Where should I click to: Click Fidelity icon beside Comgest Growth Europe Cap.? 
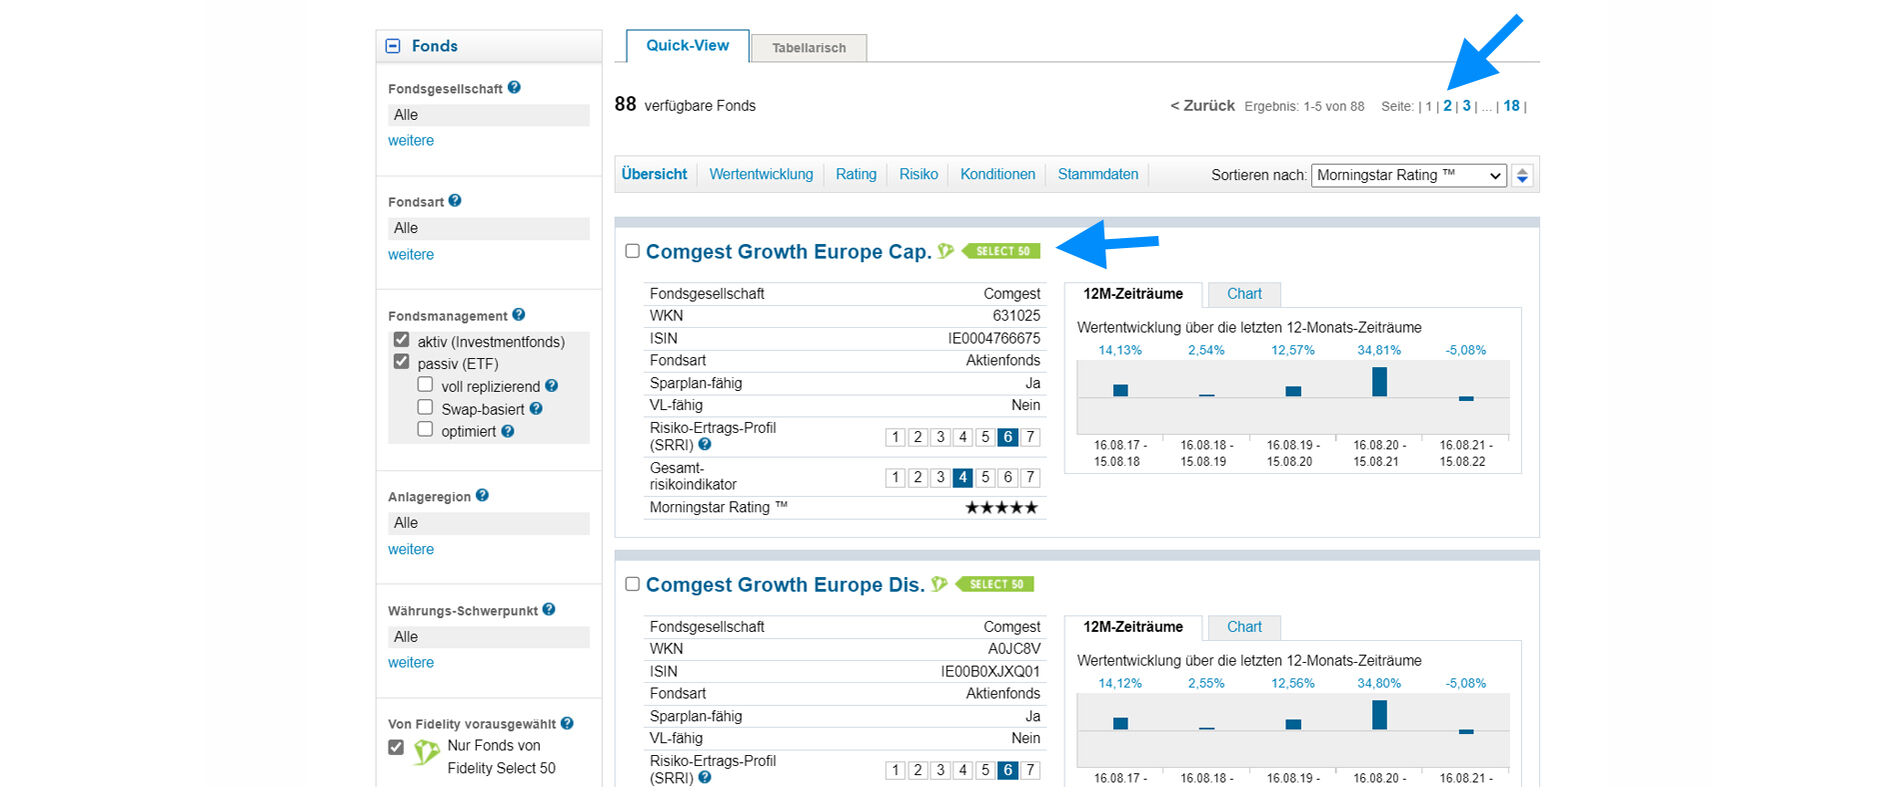[945, 251]
